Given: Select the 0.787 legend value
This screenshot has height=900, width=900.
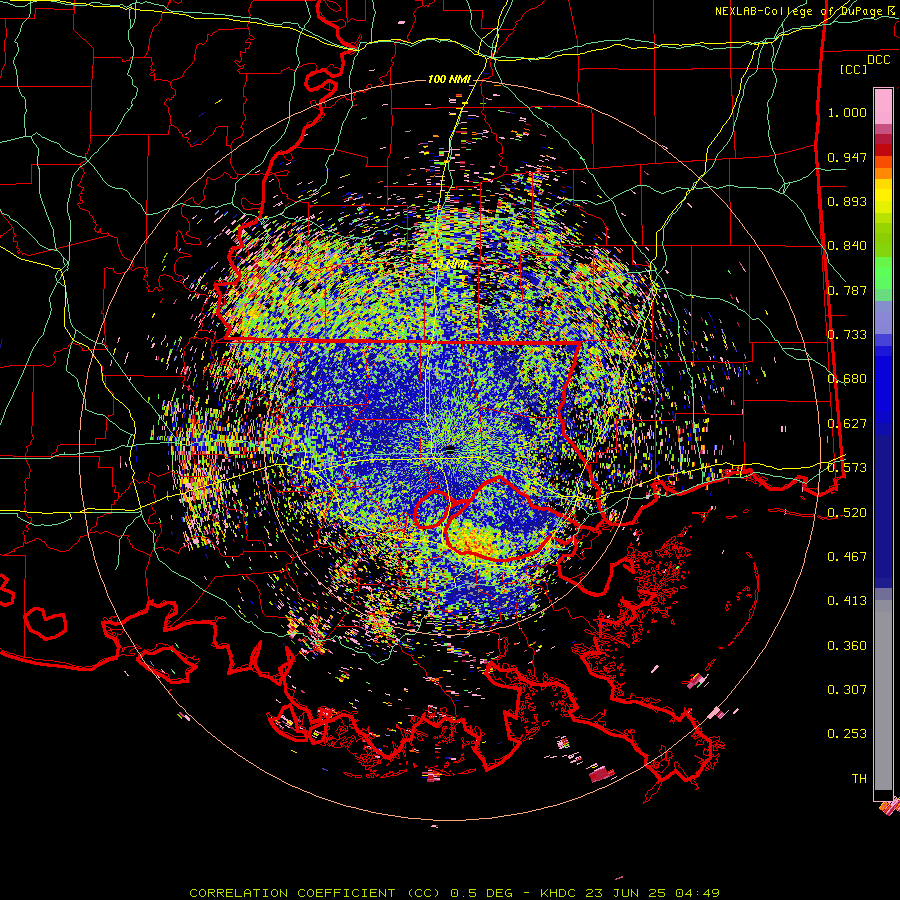Looking at the screenshot, I should coord(847,290).
